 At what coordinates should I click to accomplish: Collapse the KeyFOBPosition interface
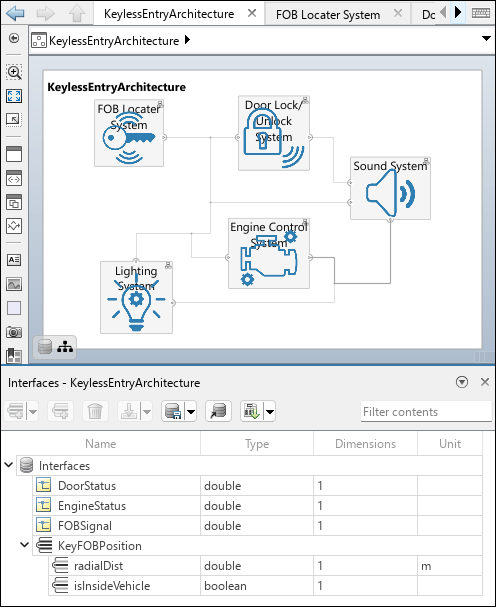pyautogui.click(x=24, y=545)
